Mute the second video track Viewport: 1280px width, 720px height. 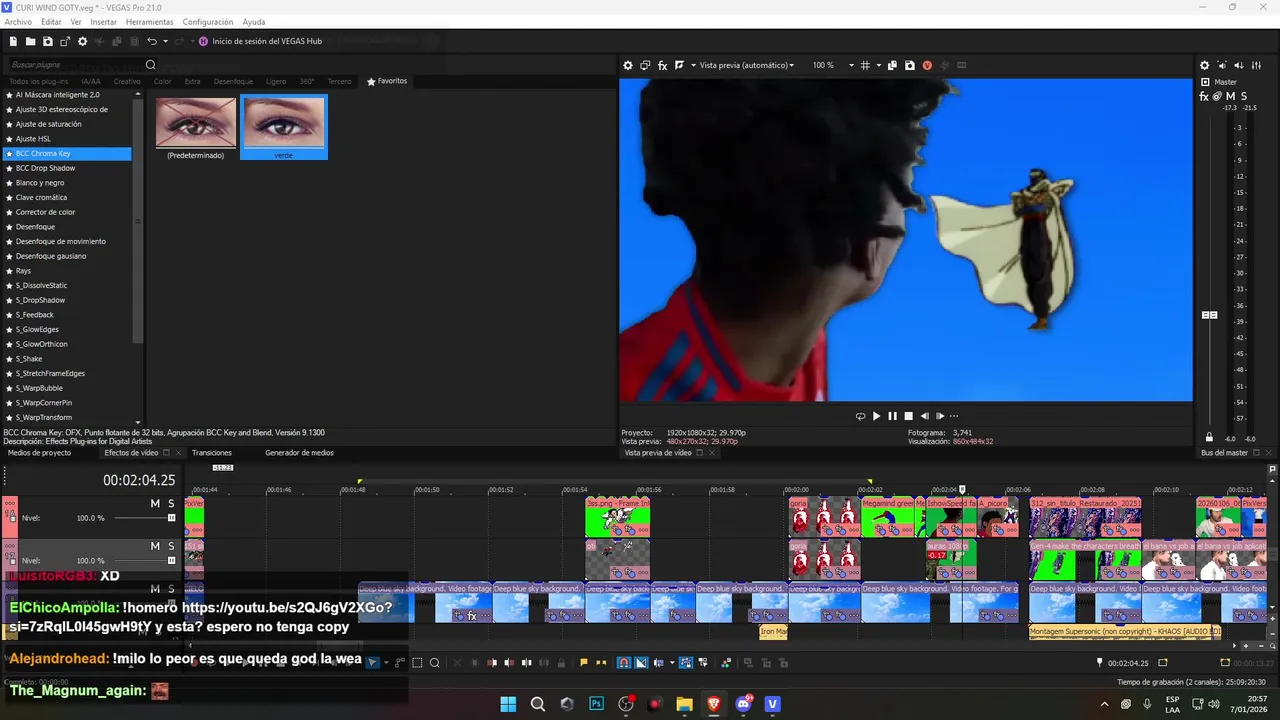click(x=155, y=546)
